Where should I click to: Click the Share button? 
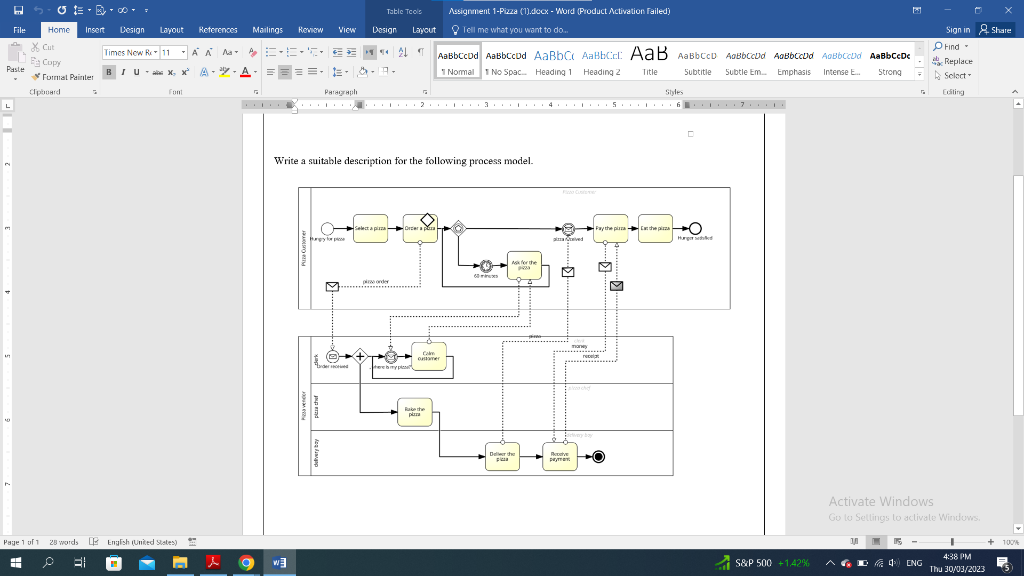pos(995,30)
